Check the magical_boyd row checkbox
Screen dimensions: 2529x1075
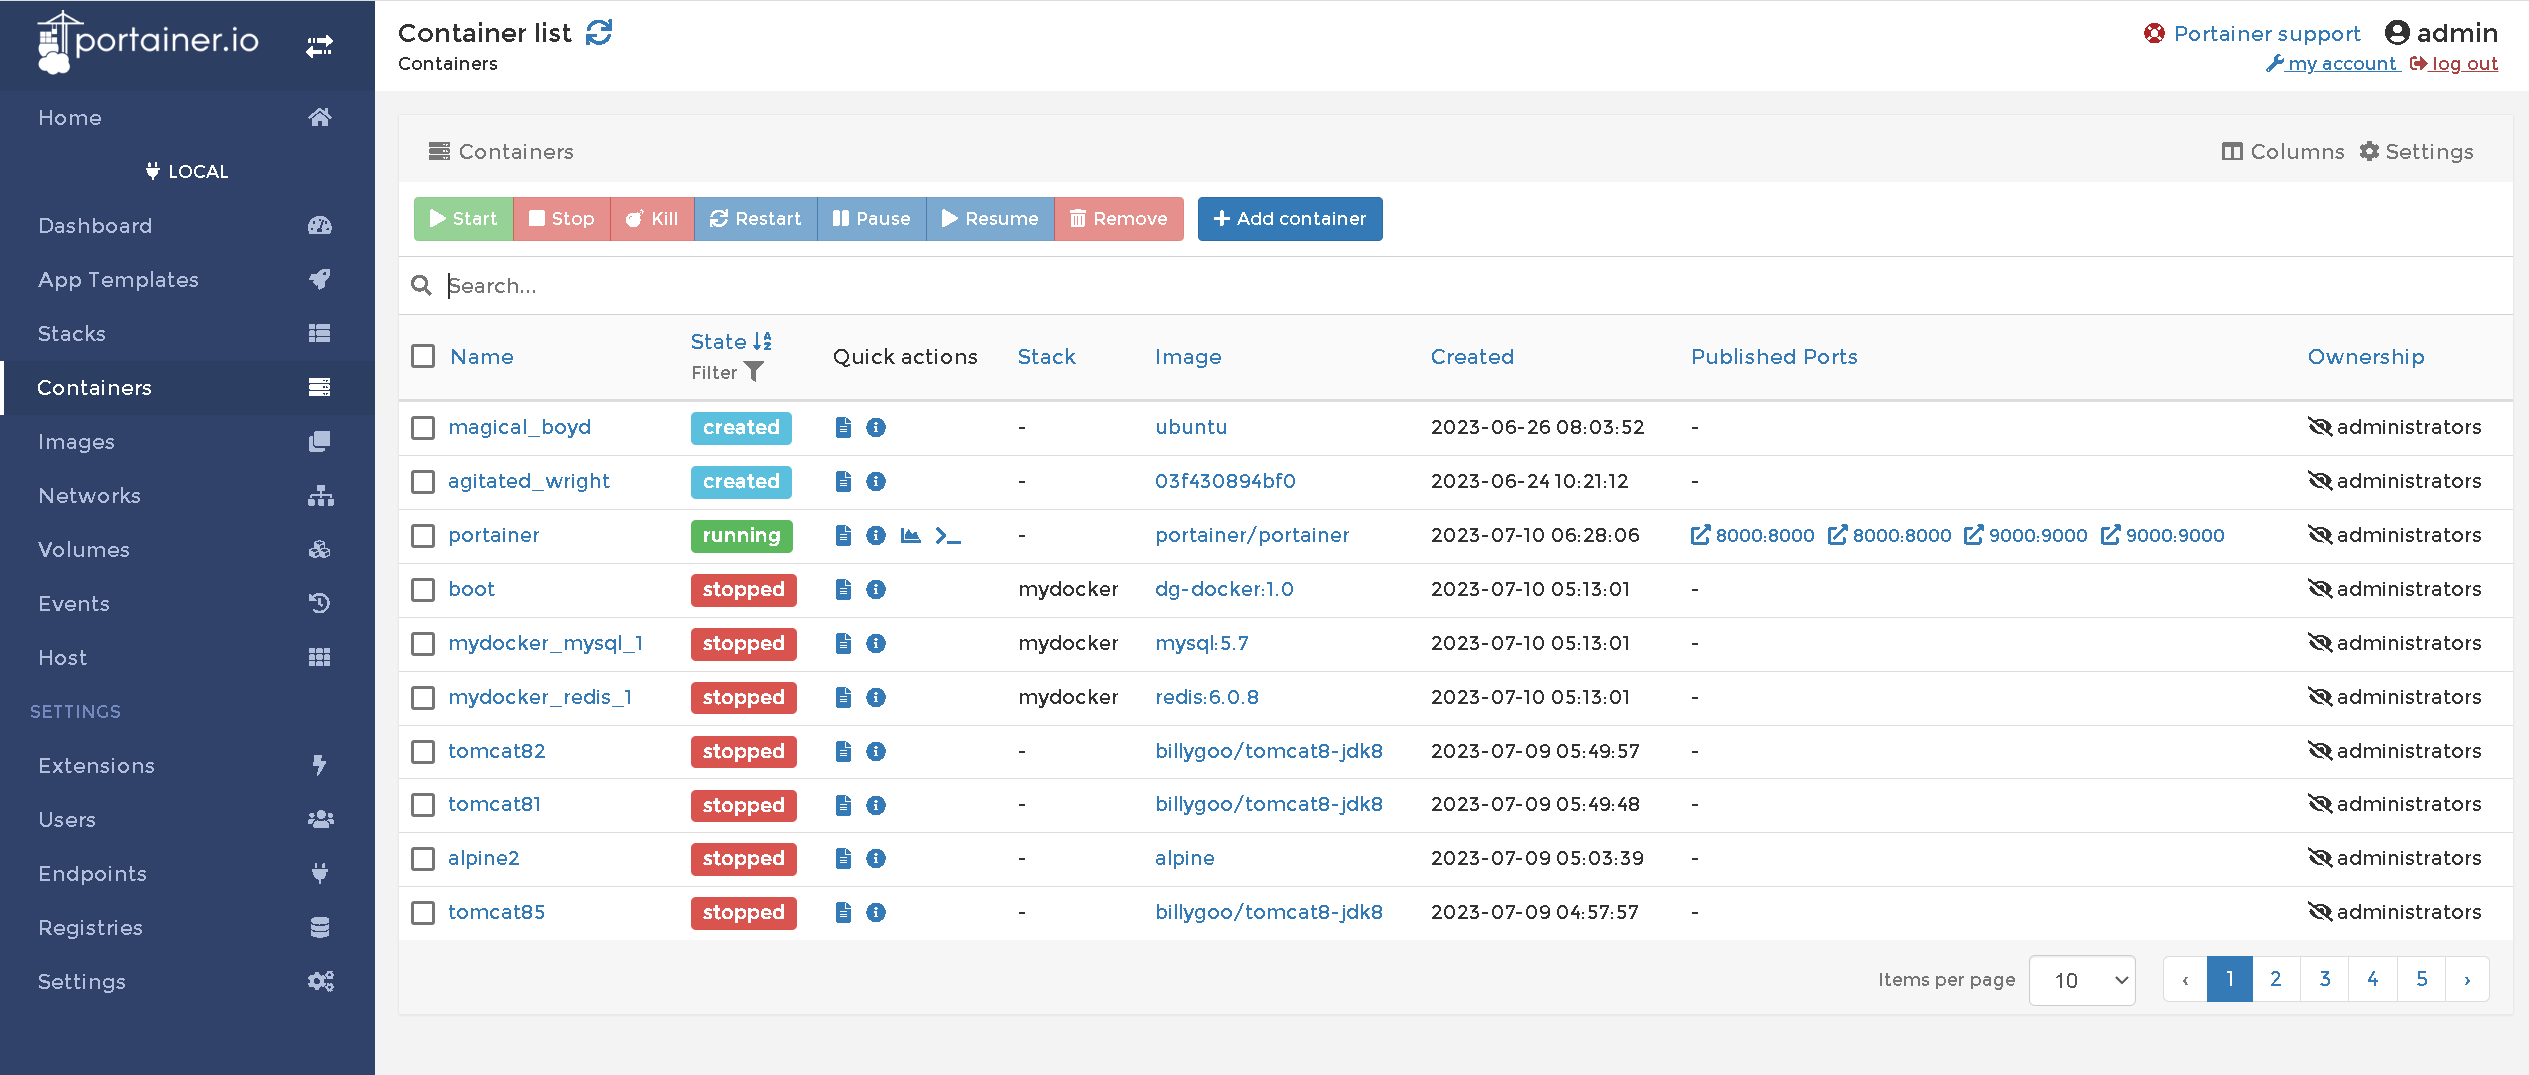click(x=423, y=428)
